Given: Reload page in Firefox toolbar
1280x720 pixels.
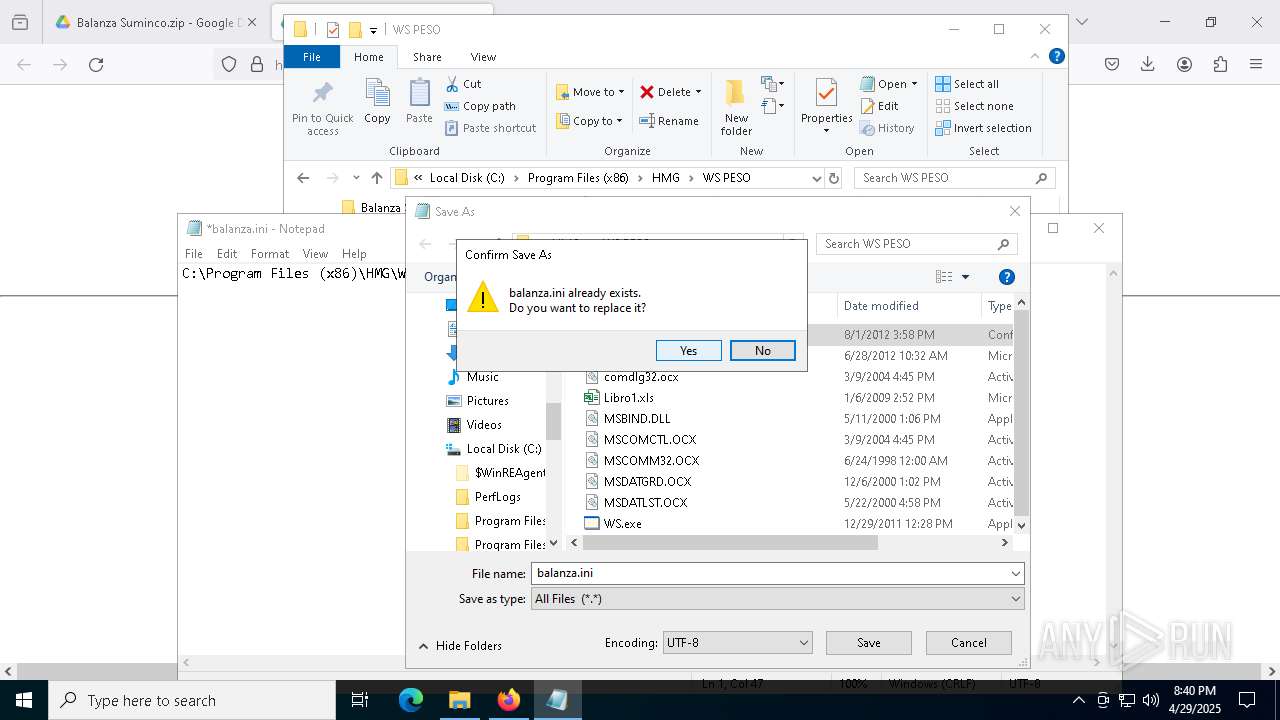Looking at the screenshot, I should coord(96,65).
